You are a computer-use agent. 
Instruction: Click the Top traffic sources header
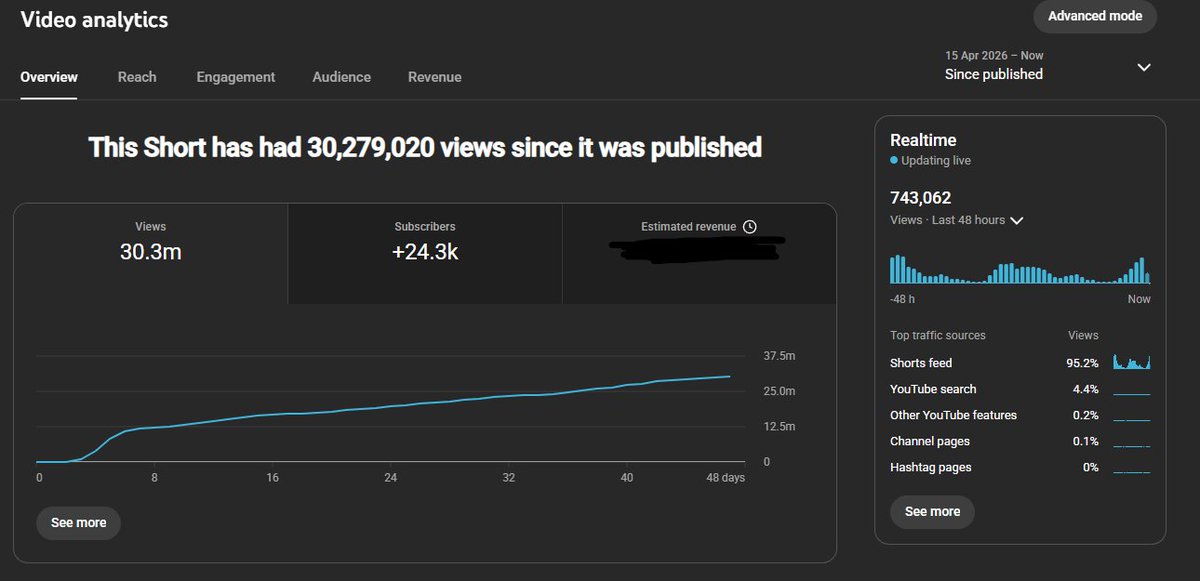point(938,335)
